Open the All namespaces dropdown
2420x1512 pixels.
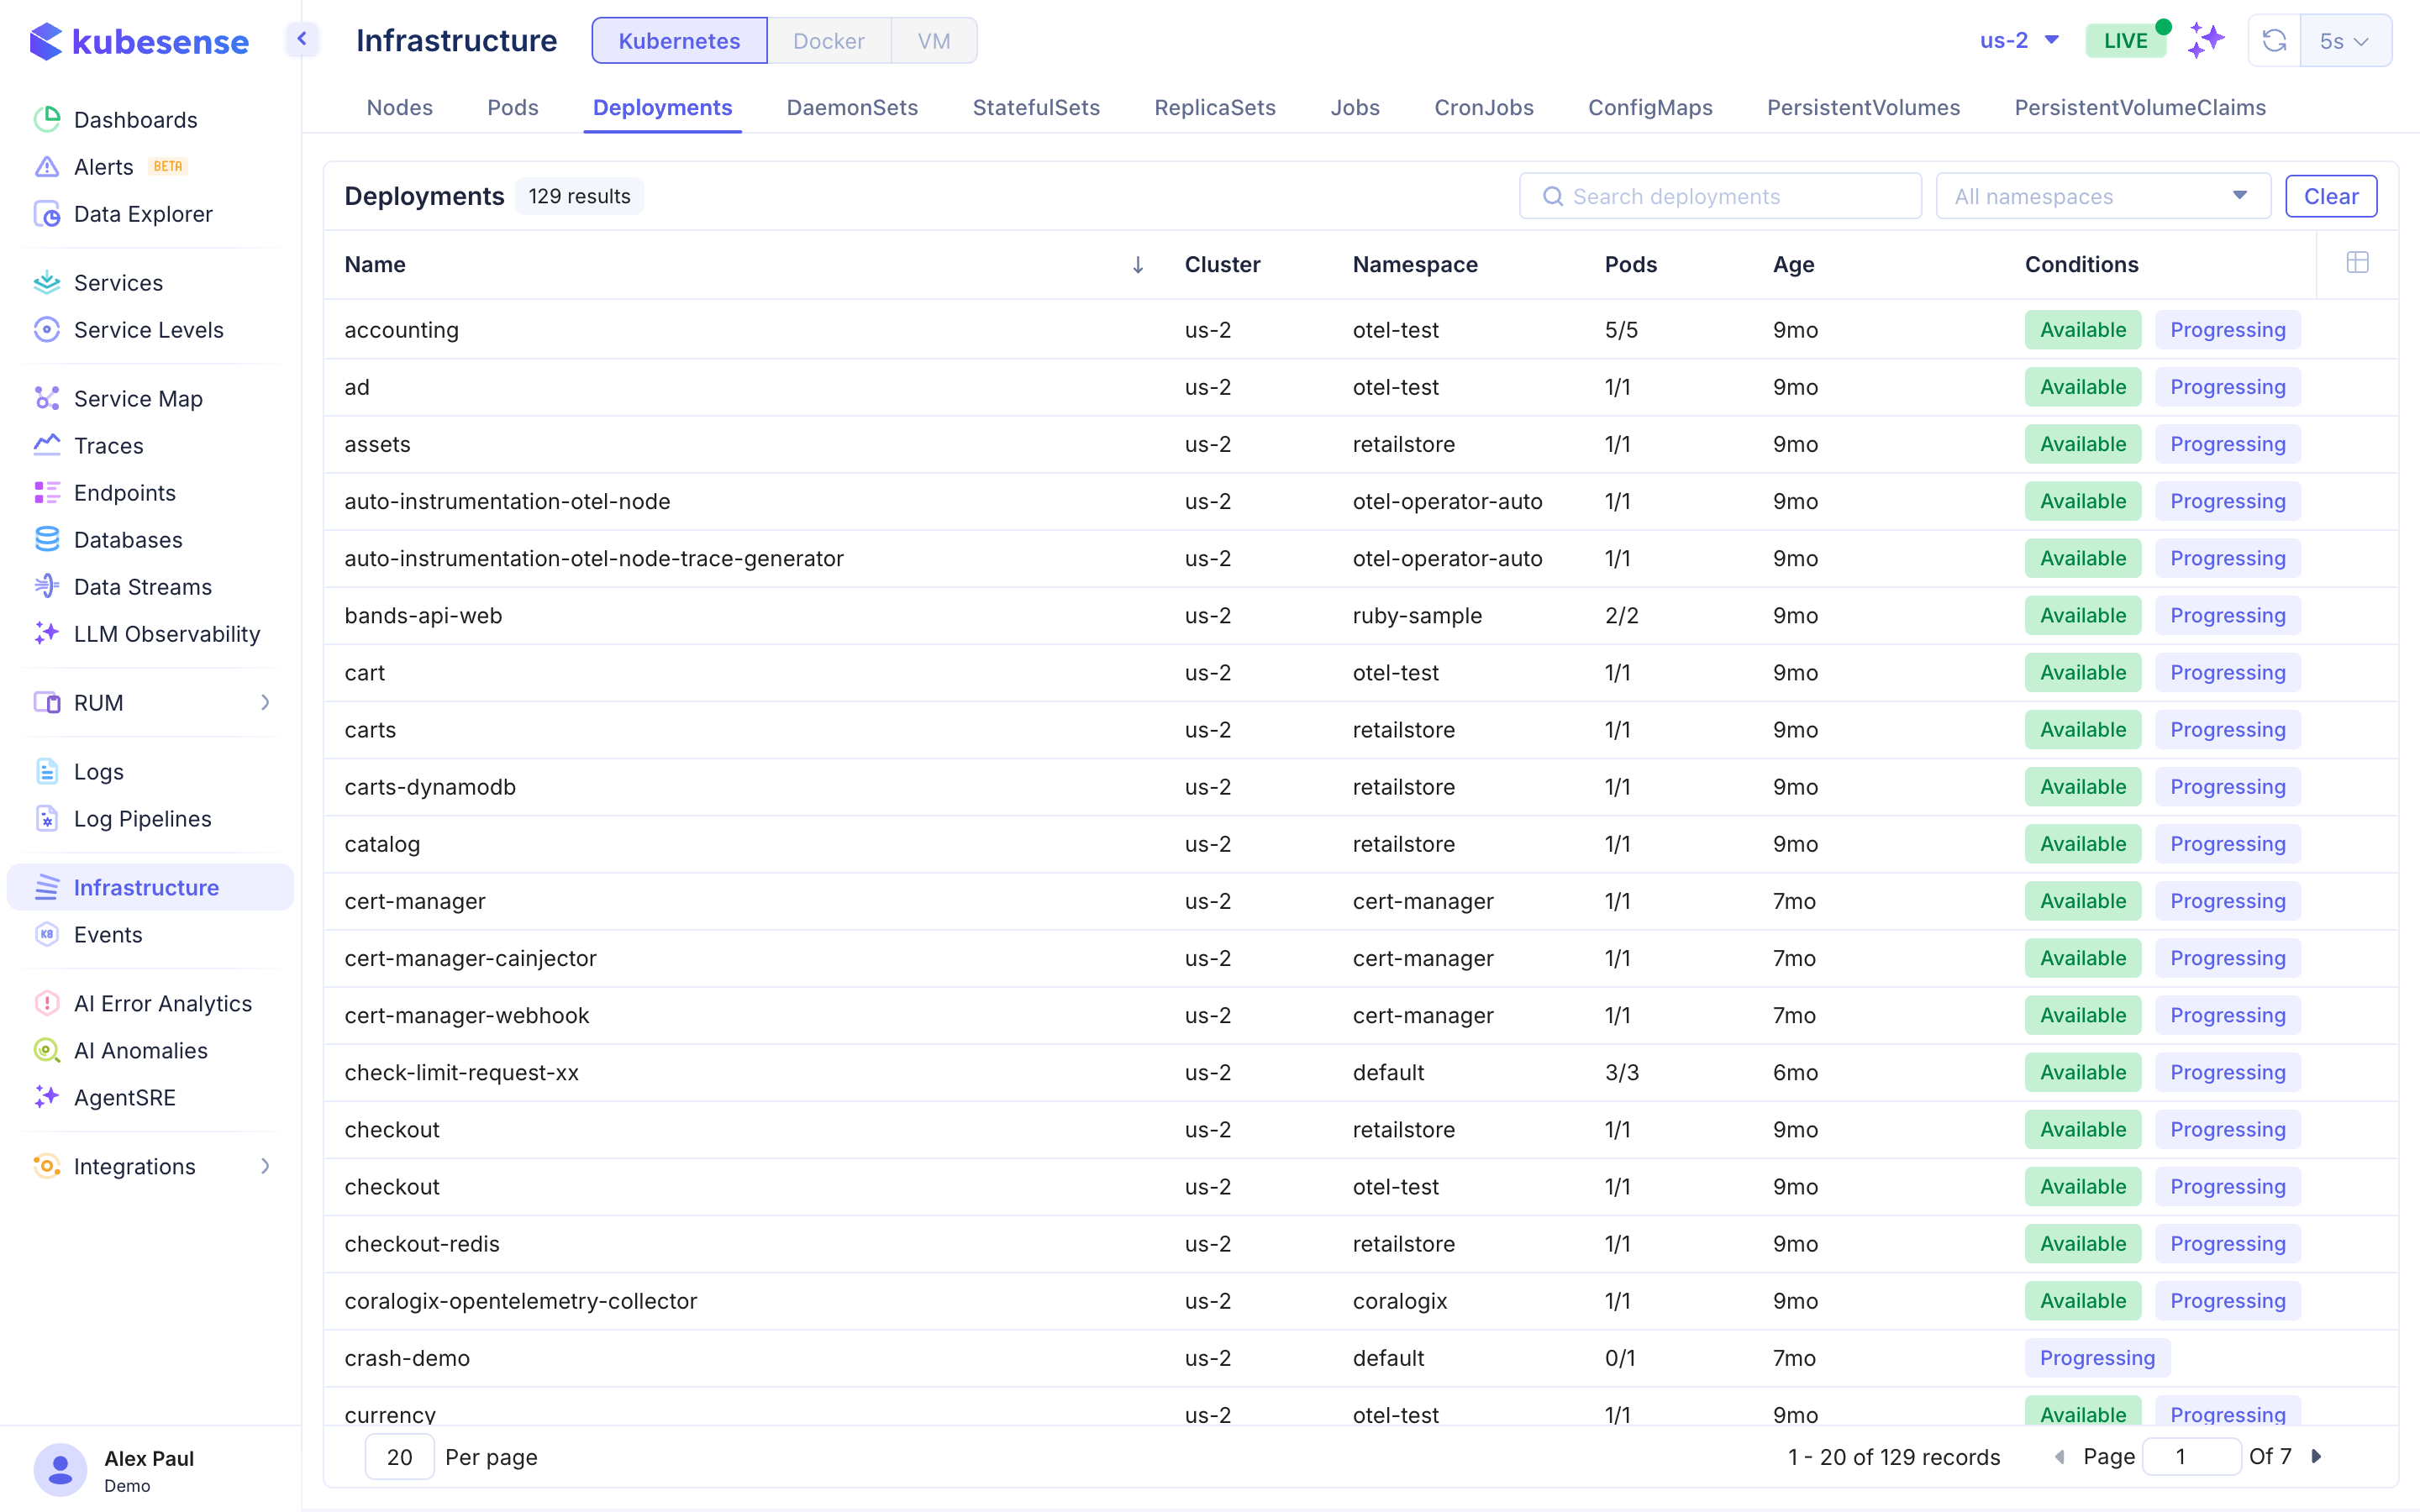2102,196
